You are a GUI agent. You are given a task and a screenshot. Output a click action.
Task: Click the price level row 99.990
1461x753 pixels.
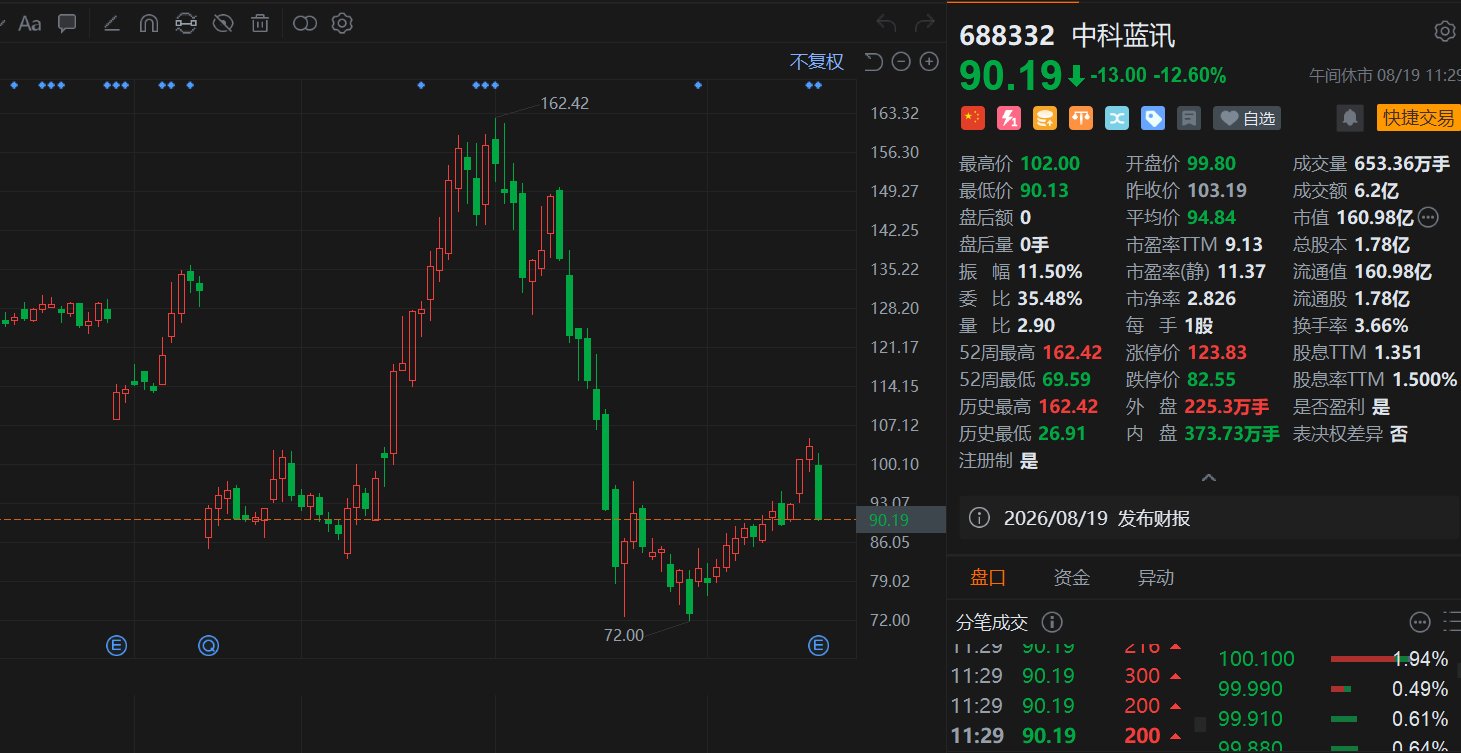1333,689
